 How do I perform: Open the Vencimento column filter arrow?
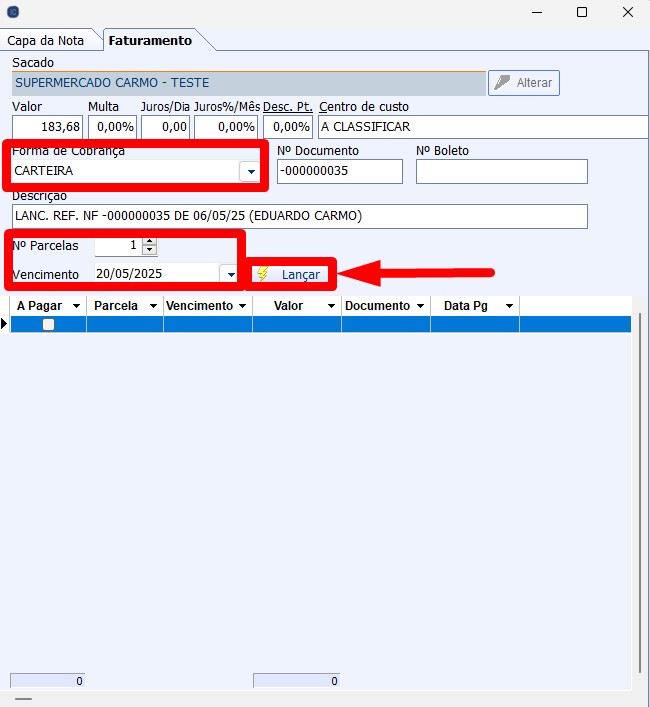(x=243, y=306)
